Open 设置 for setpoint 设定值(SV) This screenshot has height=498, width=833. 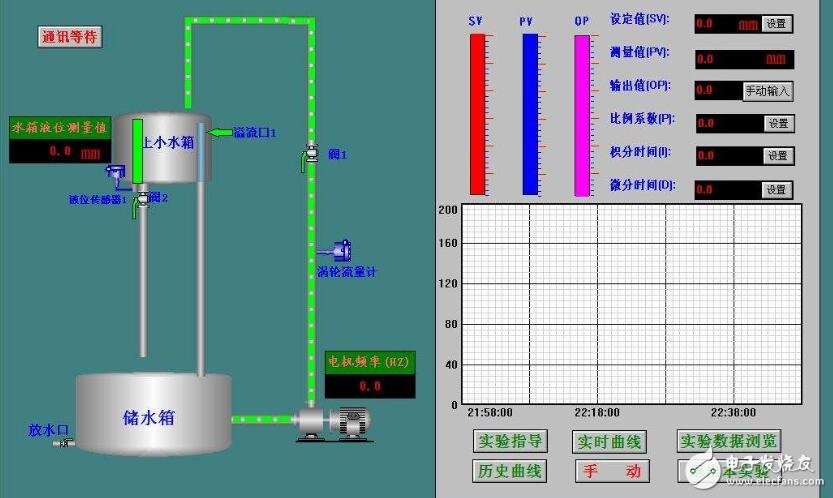tap(777, 23)
